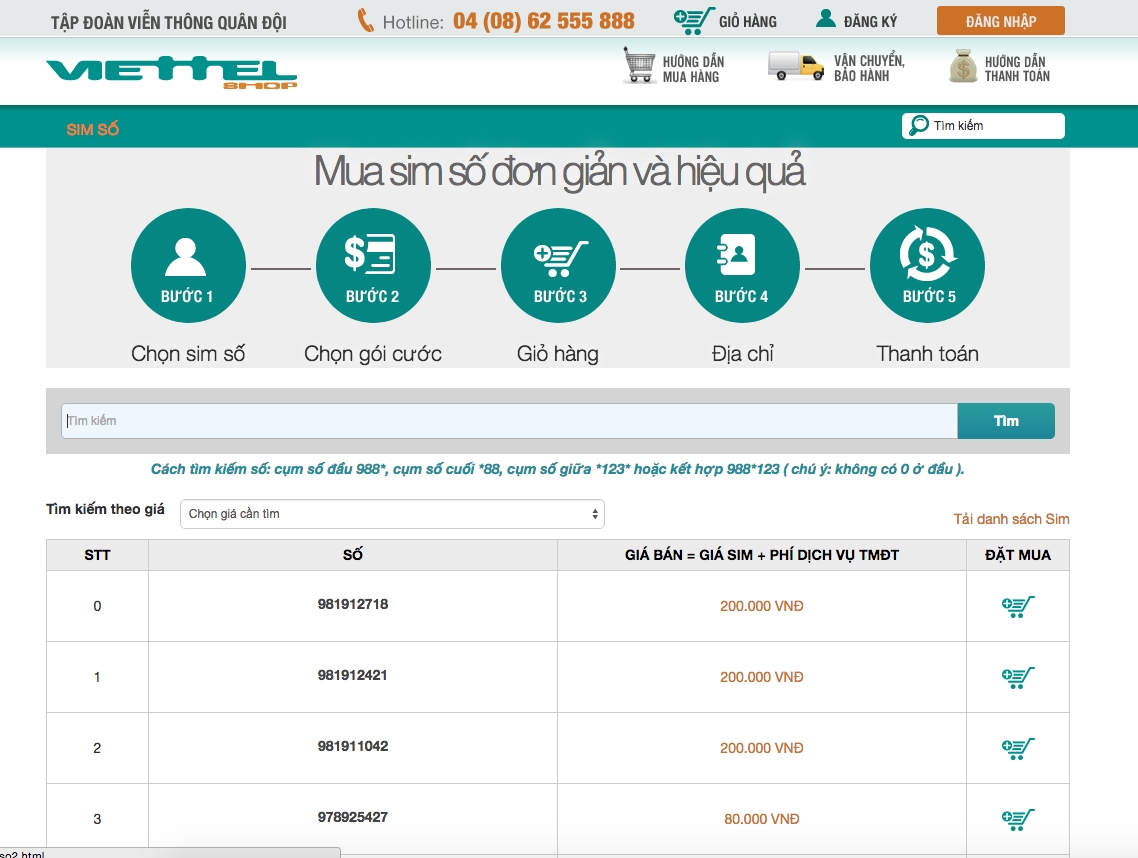Image resolution: width=1138 pixels, height=858 pixels.
Task: Click the Đăng nhập button
Action: (x=1001, y=21)
